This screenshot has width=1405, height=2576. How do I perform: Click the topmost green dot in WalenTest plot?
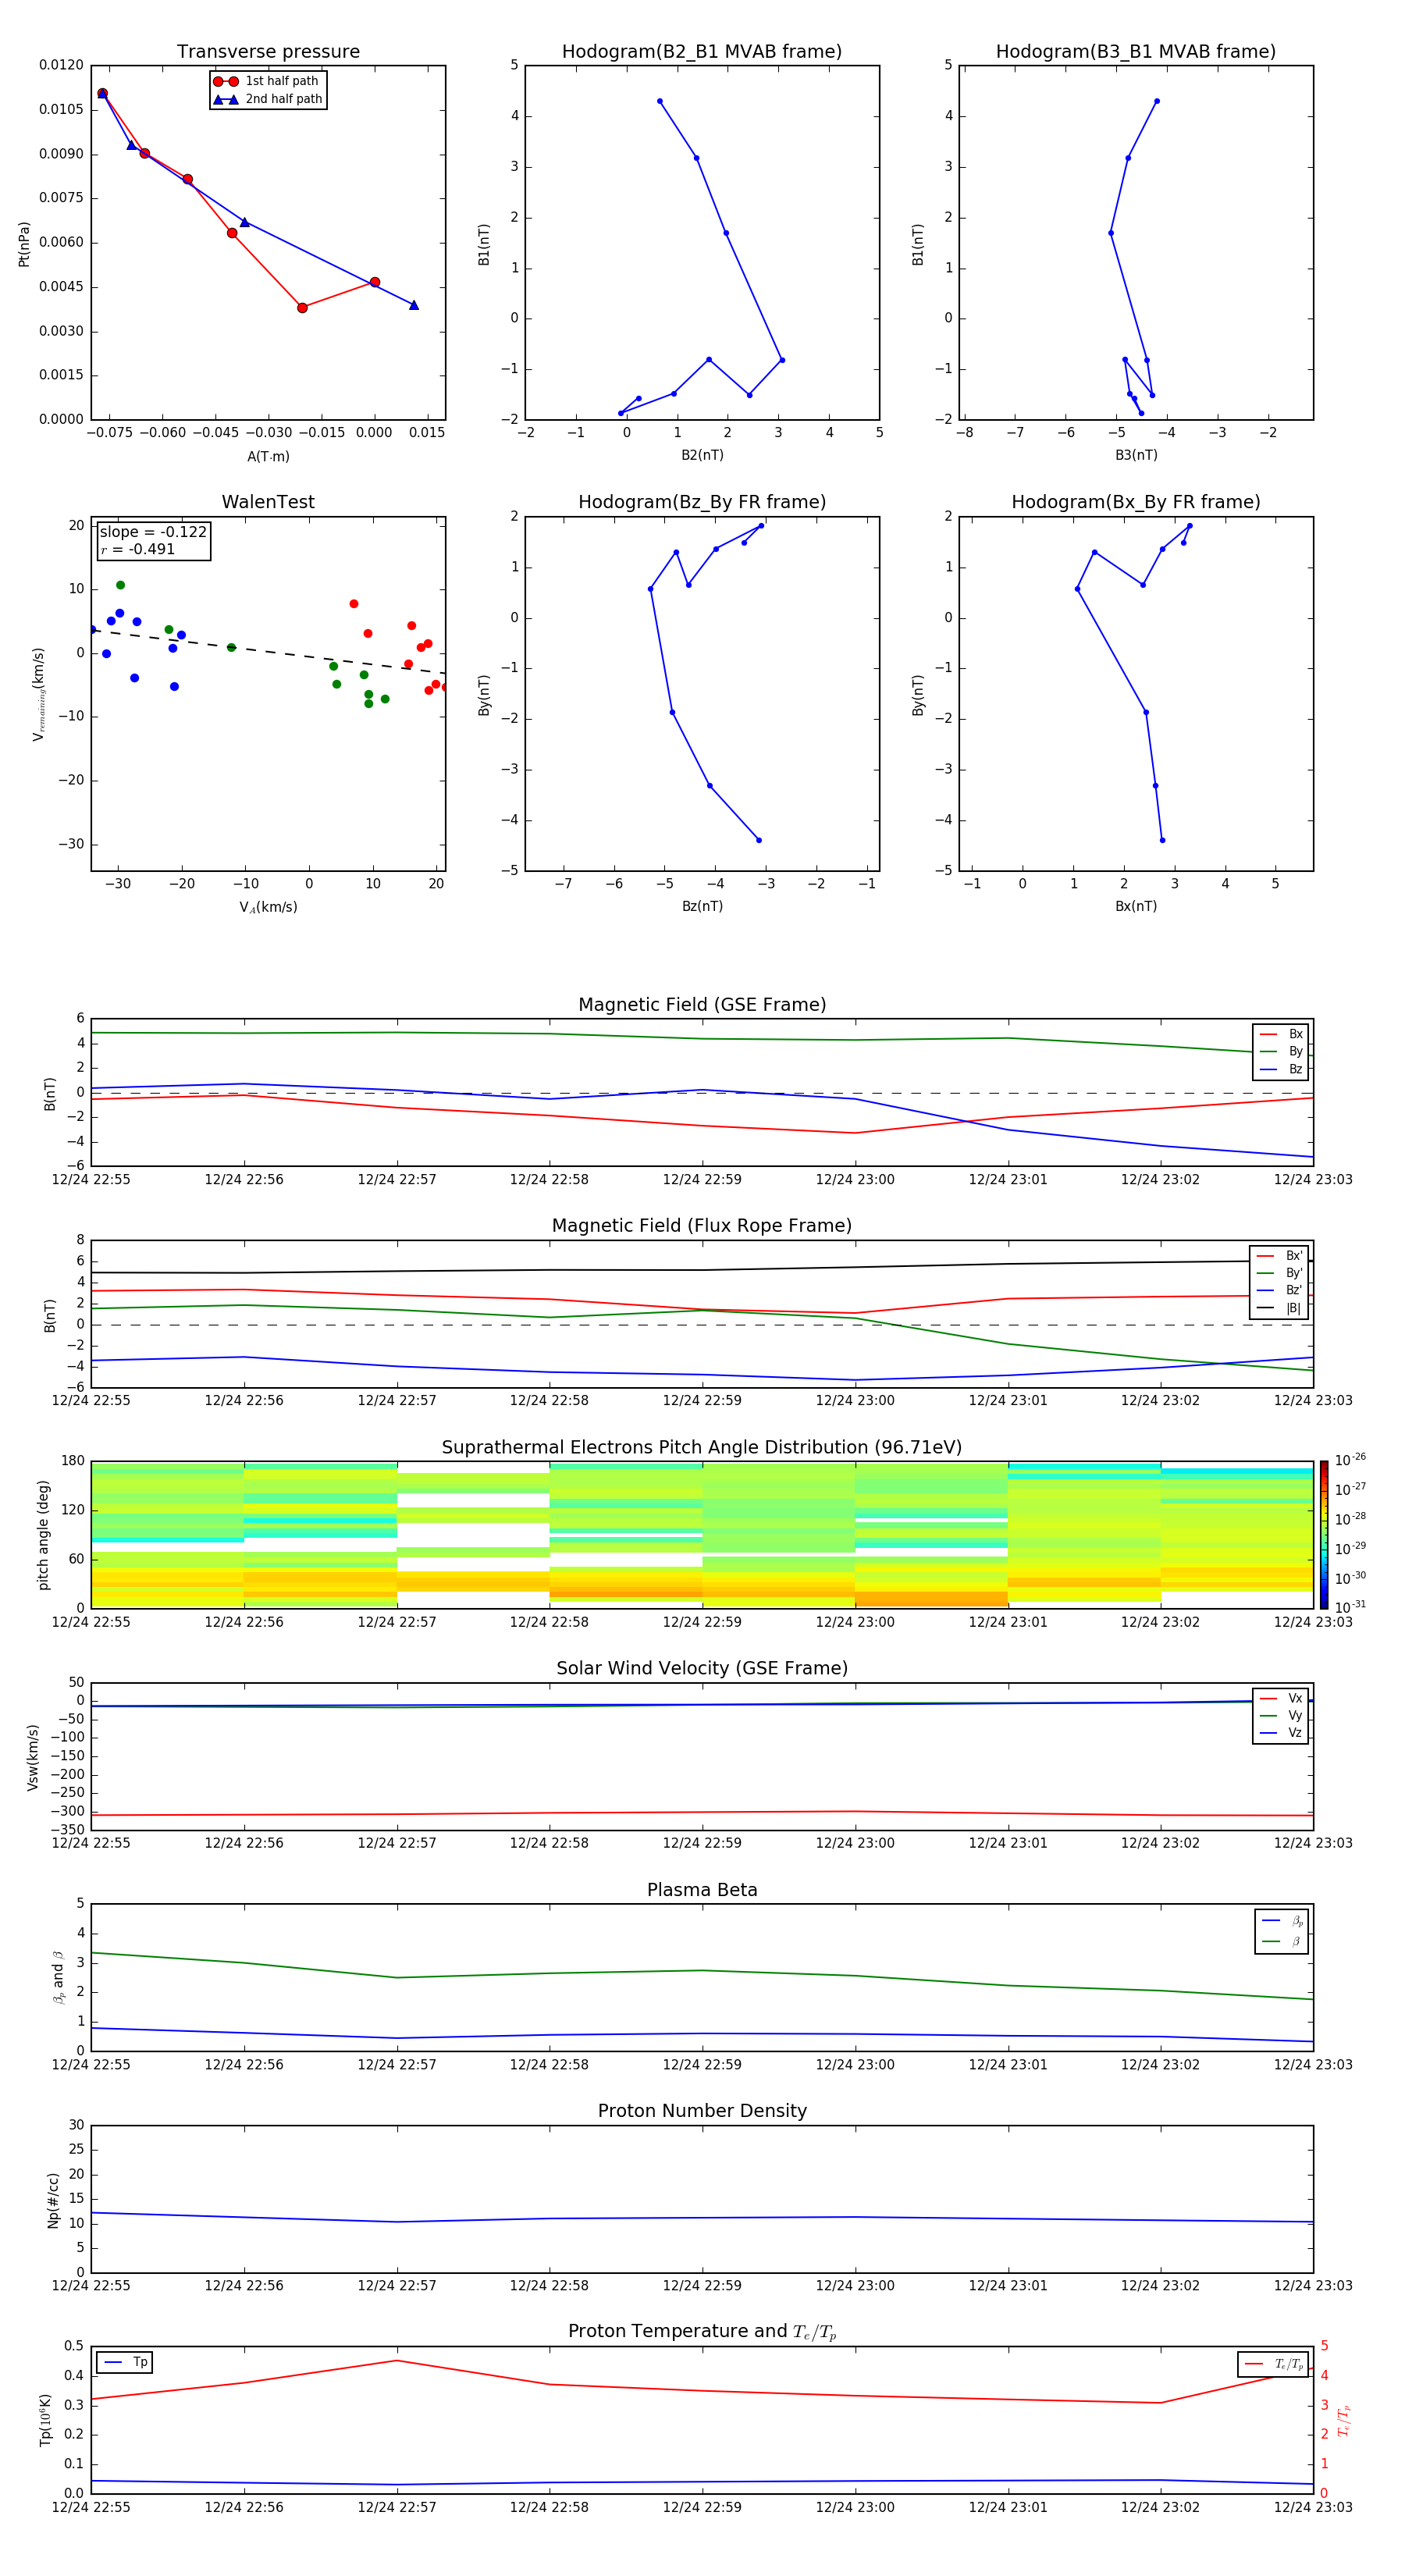(120, 585)
